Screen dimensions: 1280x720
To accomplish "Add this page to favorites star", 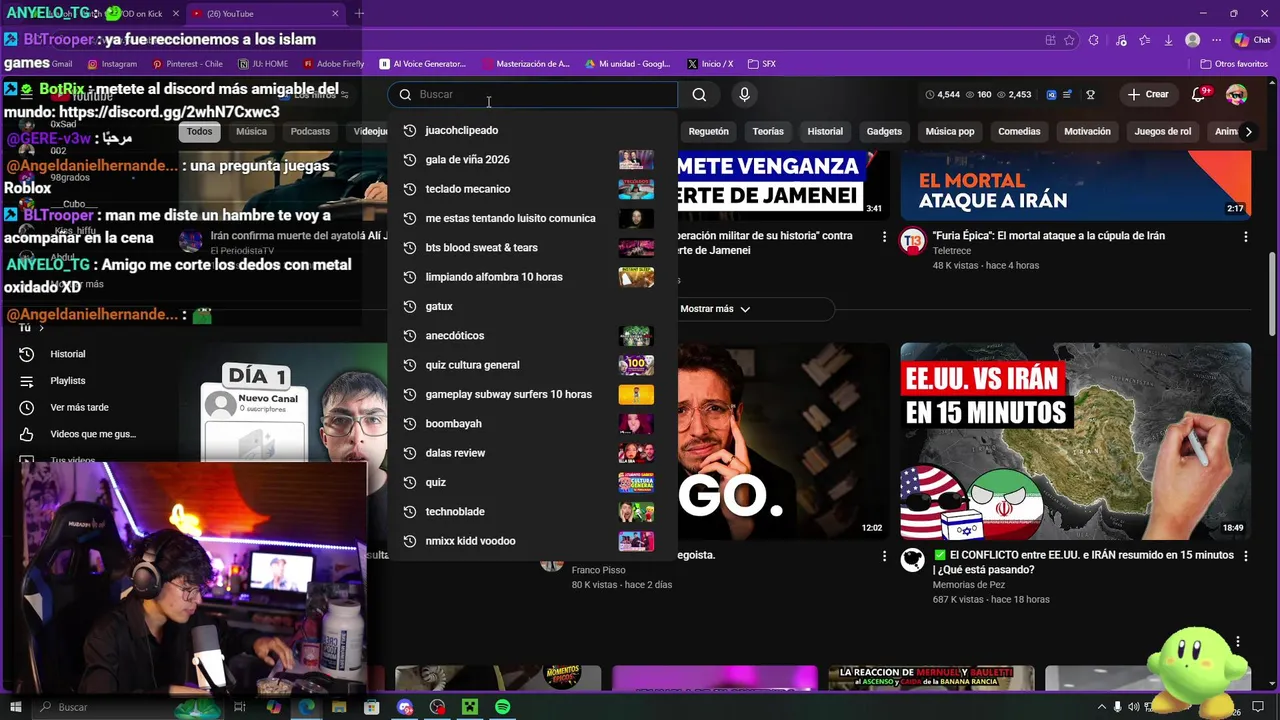I will 1069,40.
